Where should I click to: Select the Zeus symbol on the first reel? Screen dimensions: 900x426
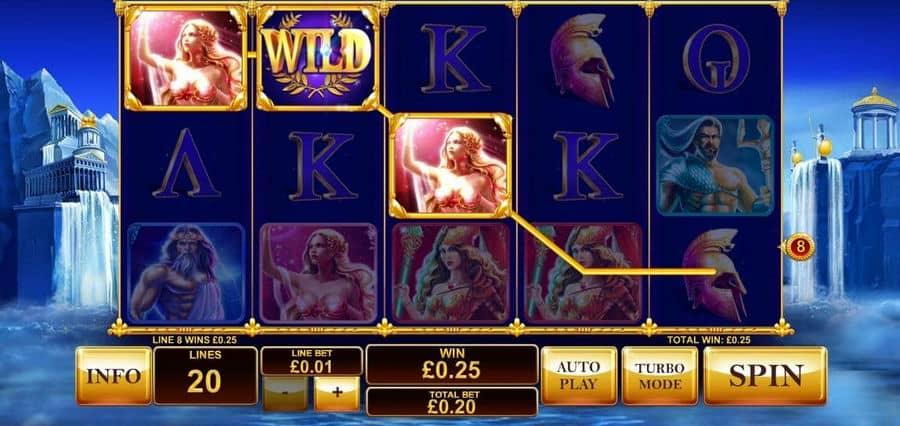(x=186, y=273)
